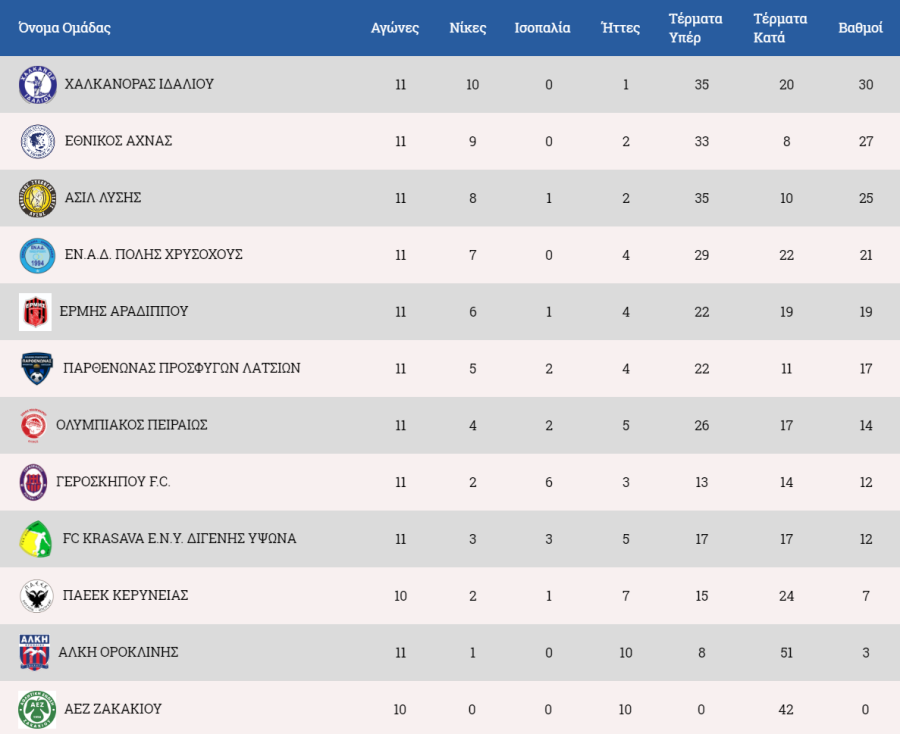
Task: Select the FC KRASAVA yellow-green logo
Action: (x=36, y=539)
